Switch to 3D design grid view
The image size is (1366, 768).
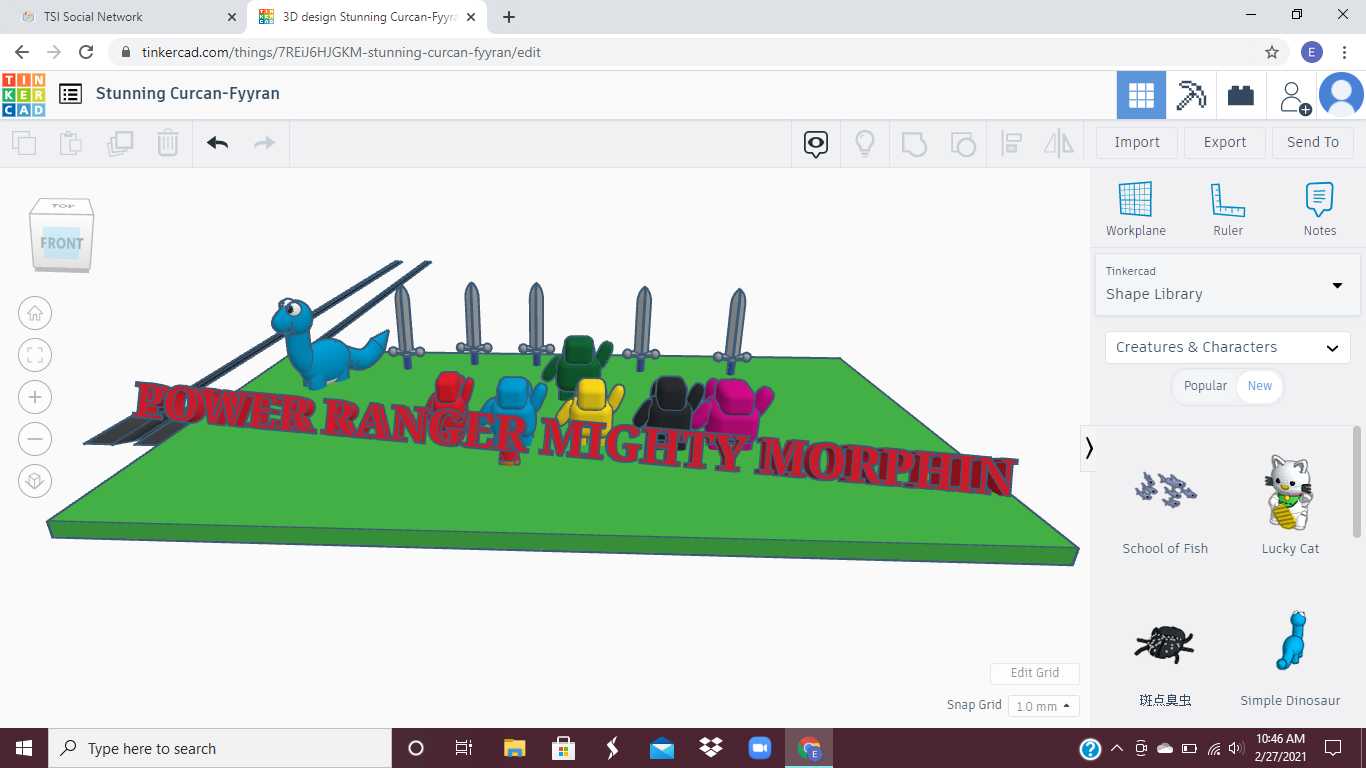point(1141,95)
